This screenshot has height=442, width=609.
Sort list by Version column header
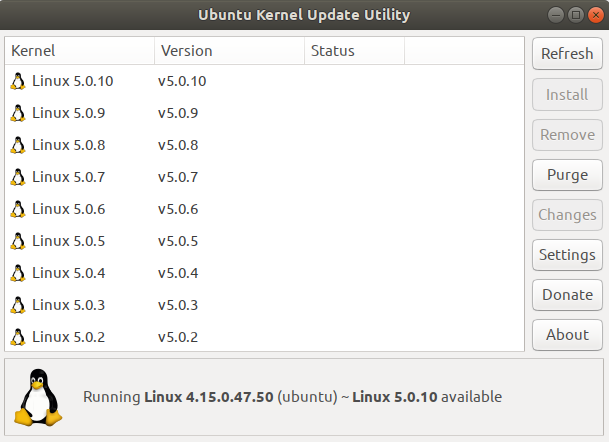229,51
